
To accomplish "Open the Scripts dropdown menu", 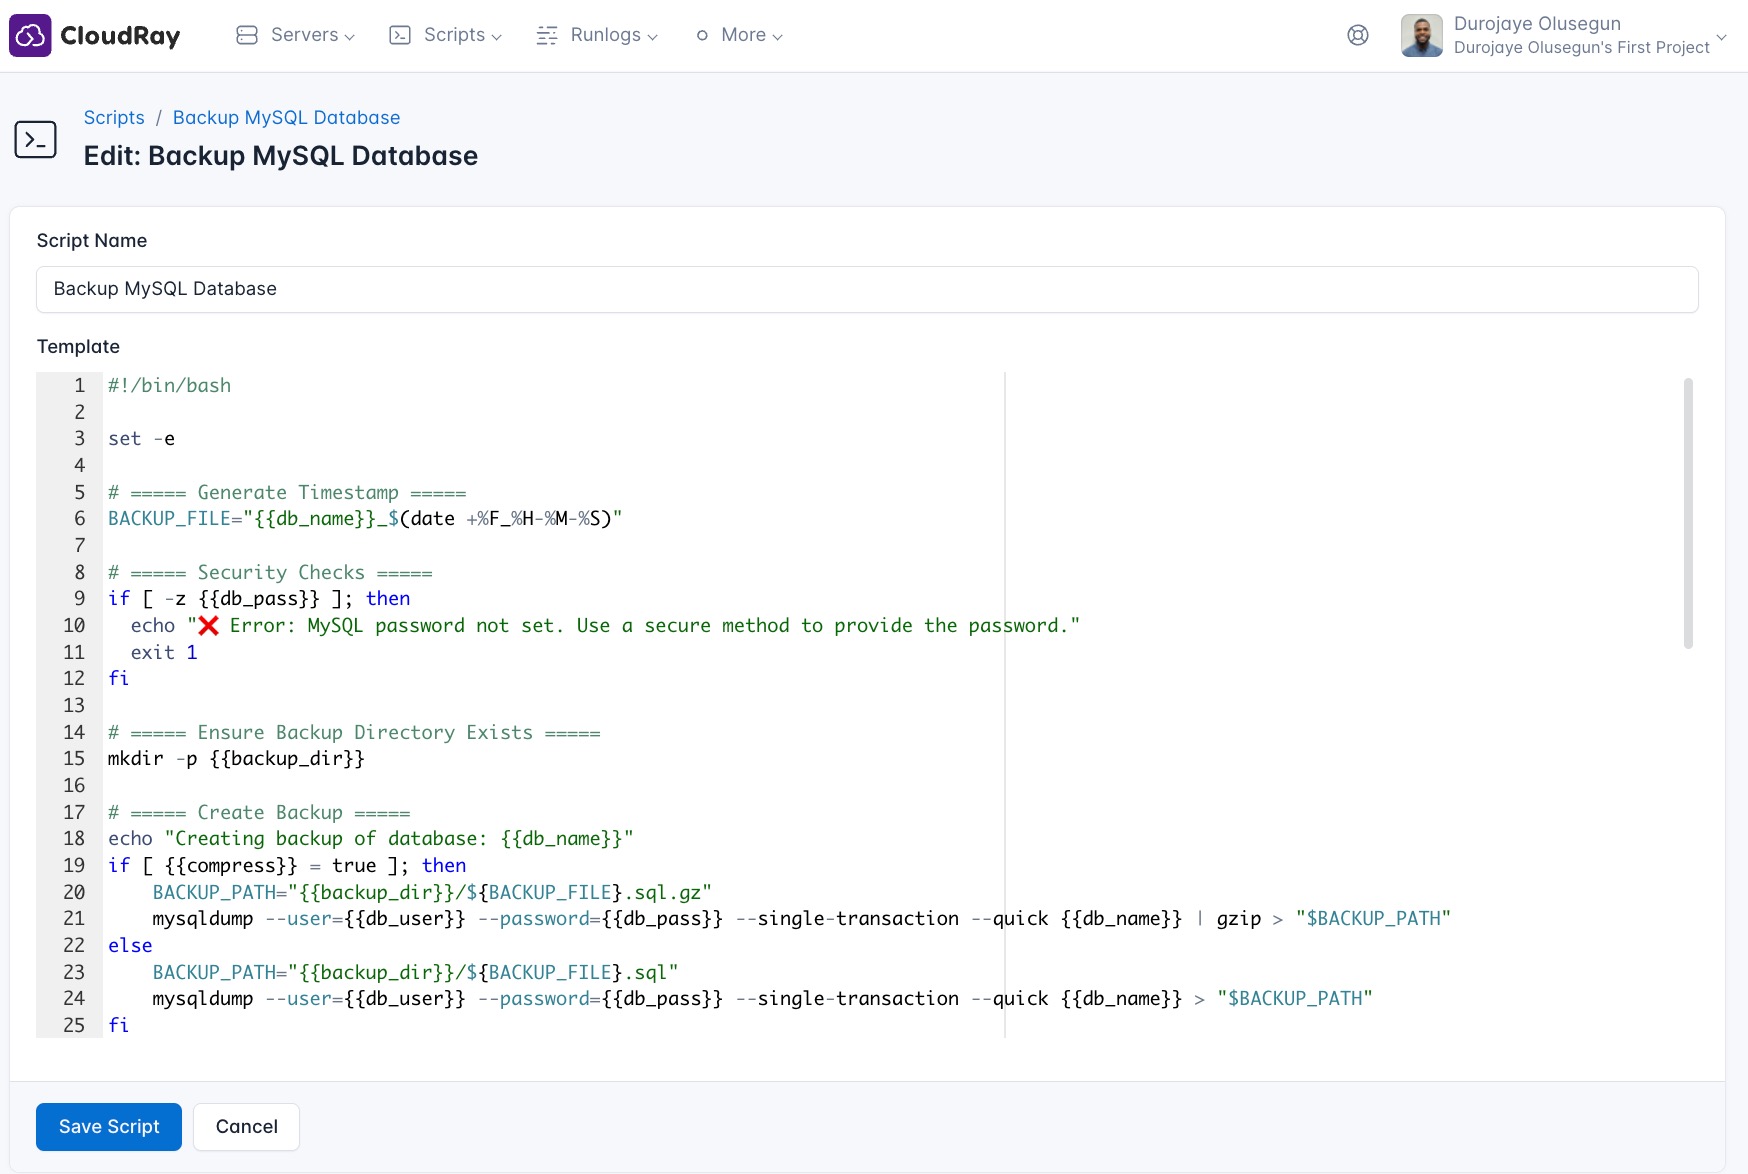I will (x=446, y=35).
